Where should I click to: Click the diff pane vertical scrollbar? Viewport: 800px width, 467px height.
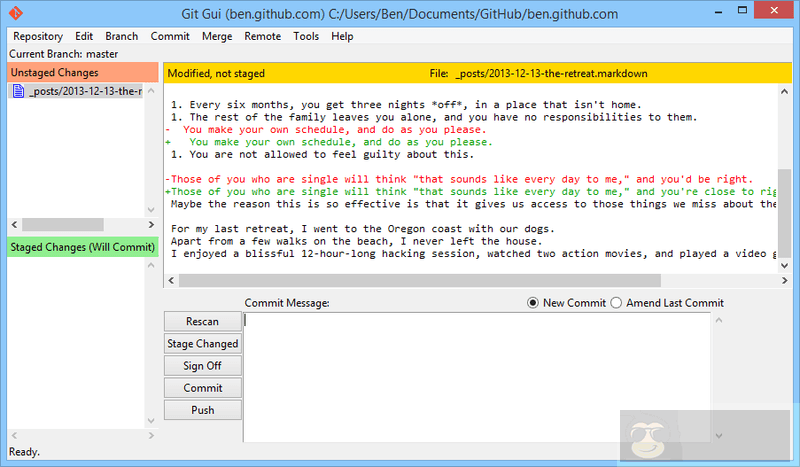pyautogui.click(x=784, y=200)
